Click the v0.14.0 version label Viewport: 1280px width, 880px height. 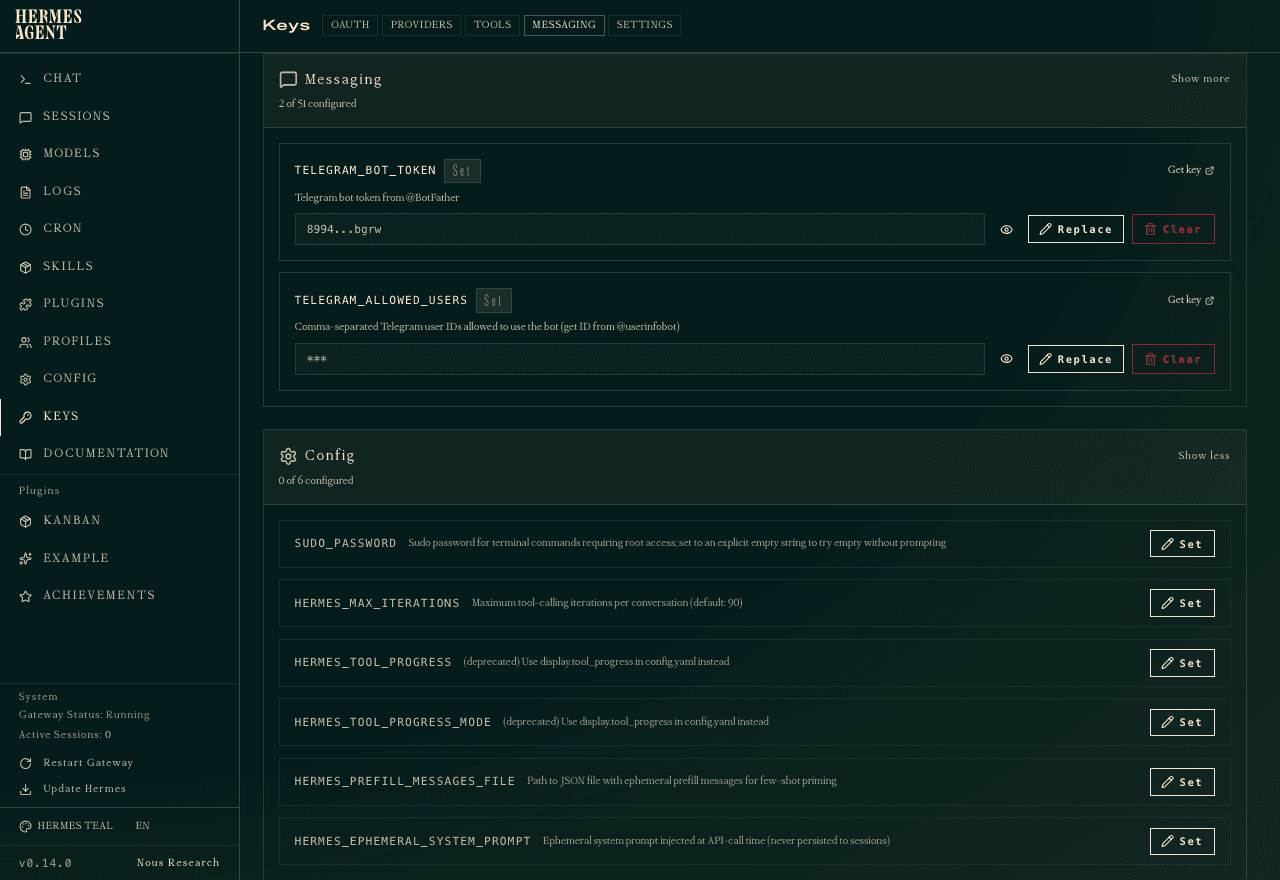click(x=45, y=863)
